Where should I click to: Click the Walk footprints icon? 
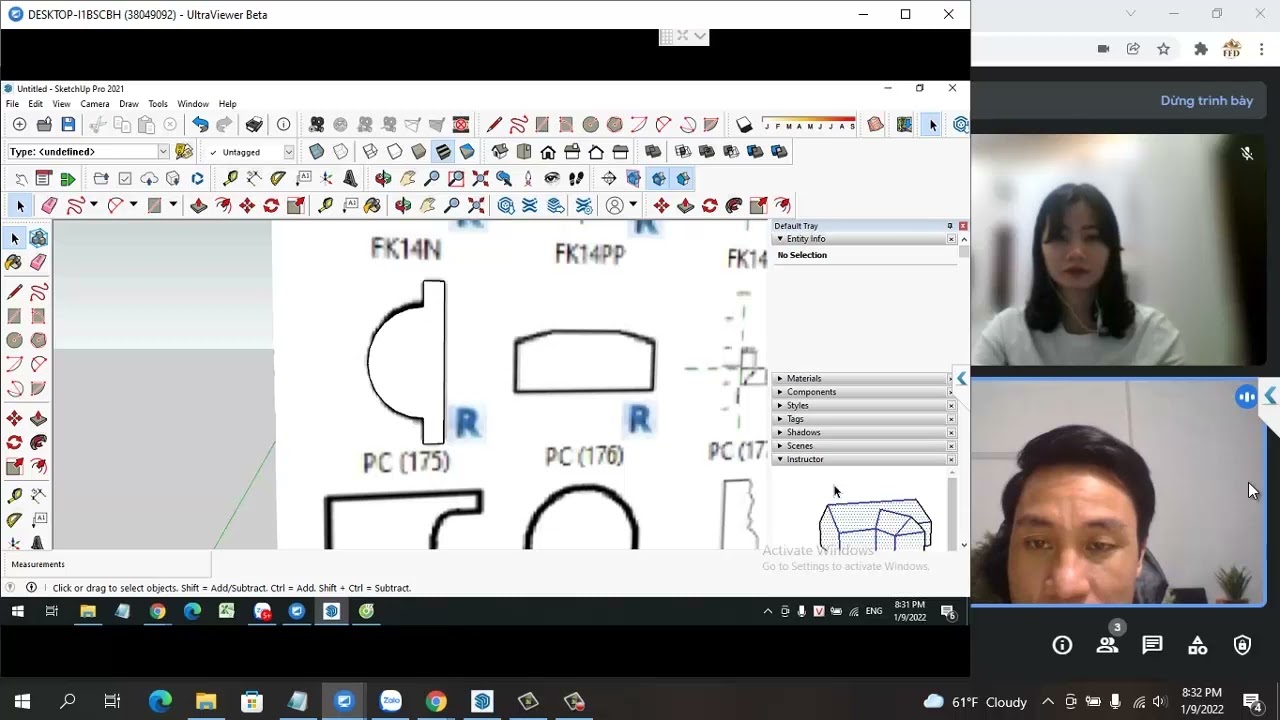click(576, 179)
